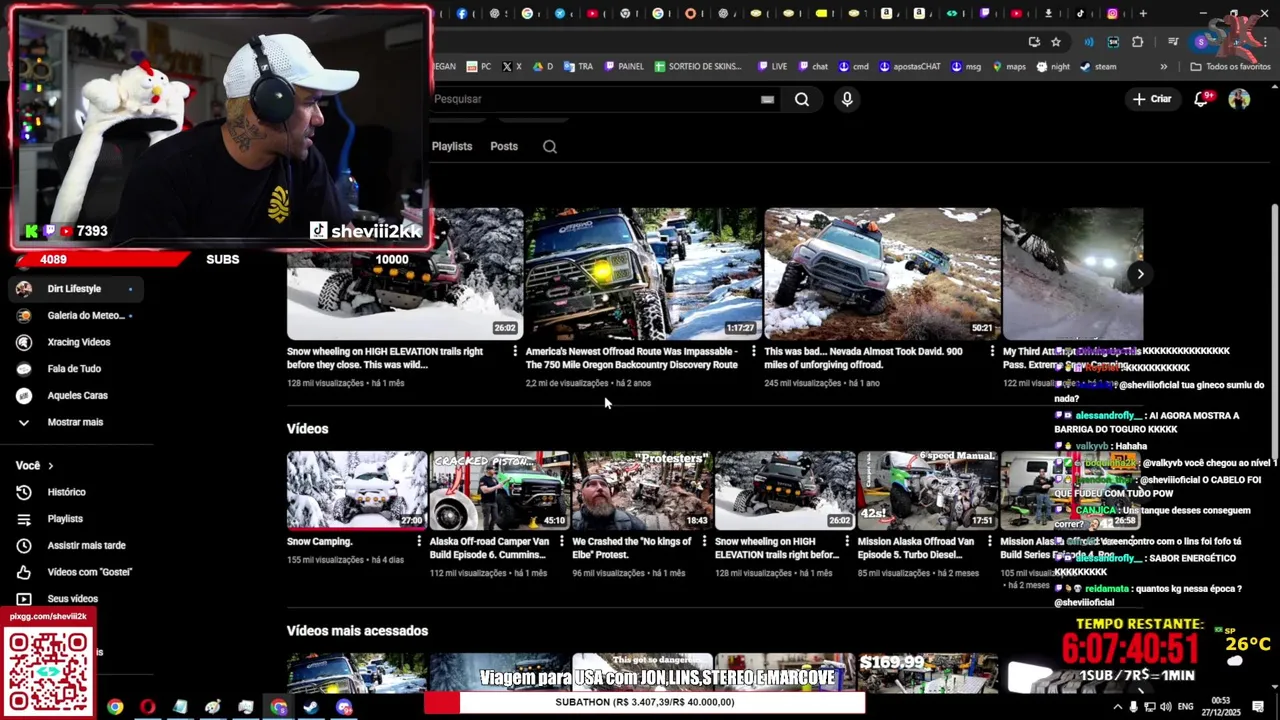Image resolution: width=1280 pixels, height=720 pixels.
Task: Open the Vídeos com "Gostei" thumbs-up icon
Action: (24, 572)
